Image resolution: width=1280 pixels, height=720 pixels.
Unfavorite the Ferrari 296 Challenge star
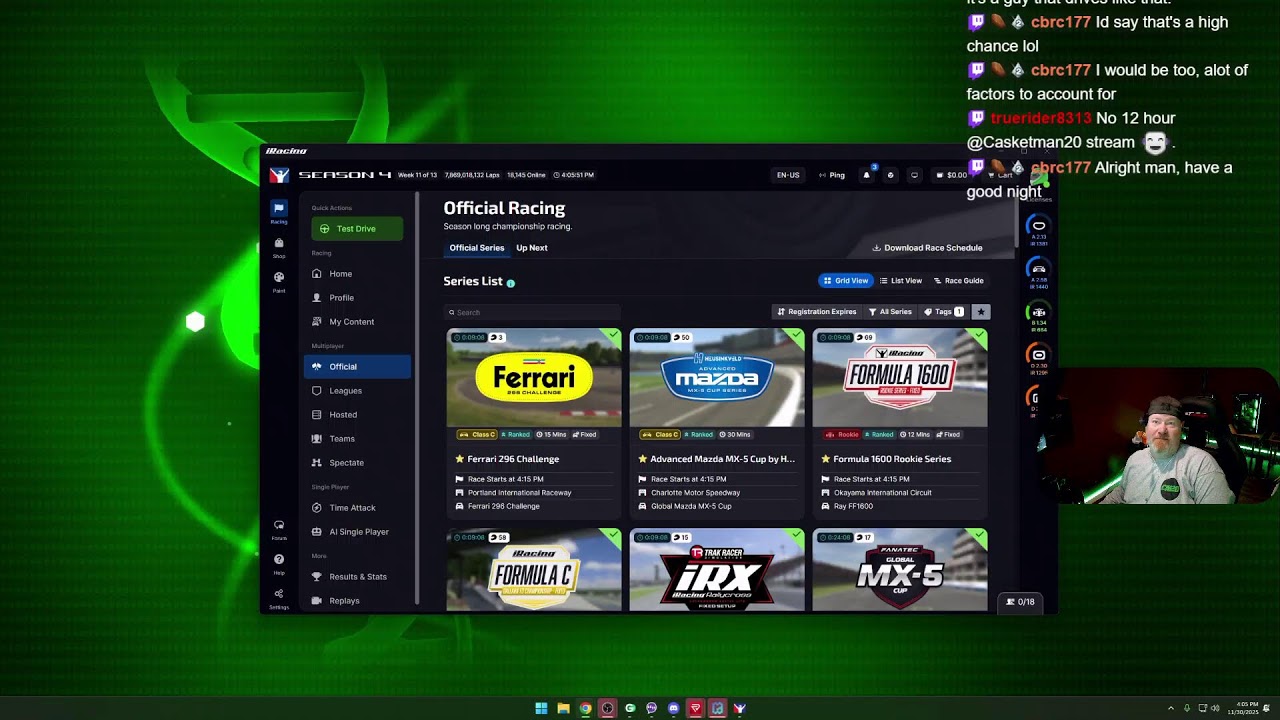(460, 459)
